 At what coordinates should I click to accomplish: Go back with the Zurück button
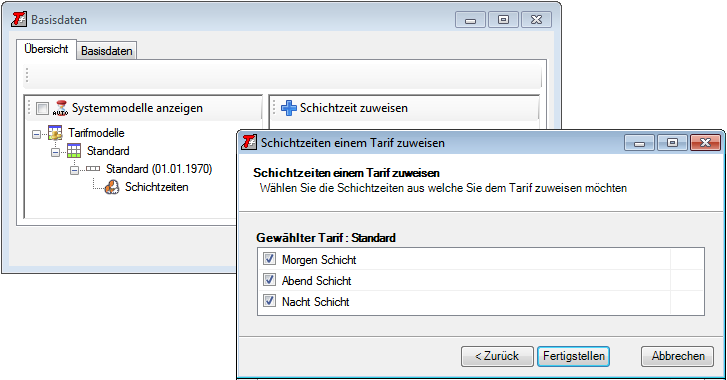pyautogui.click(x=497, y=356)
